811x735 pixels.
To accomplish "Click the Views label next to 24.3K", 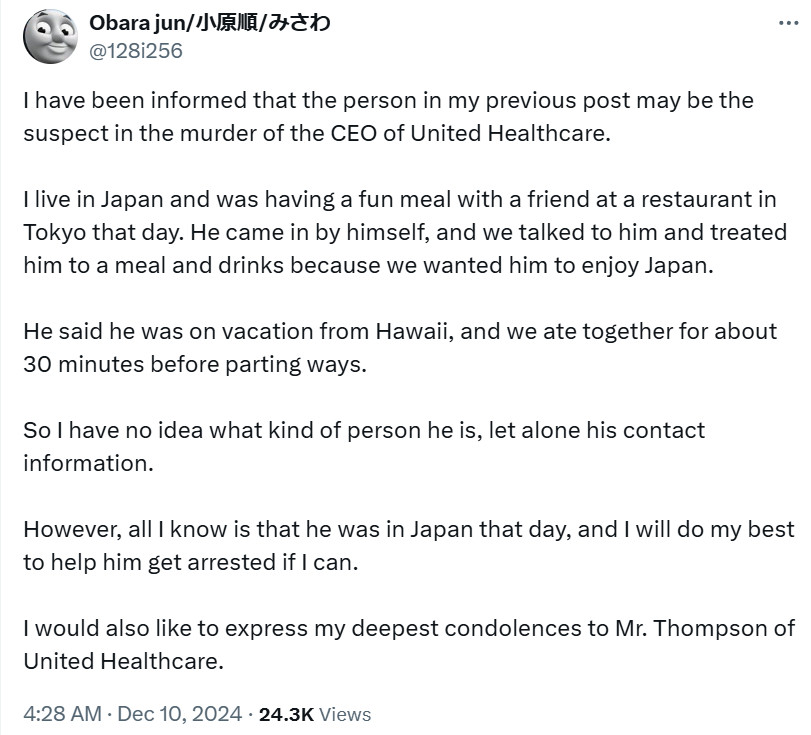I will click(x=344, y=714).
